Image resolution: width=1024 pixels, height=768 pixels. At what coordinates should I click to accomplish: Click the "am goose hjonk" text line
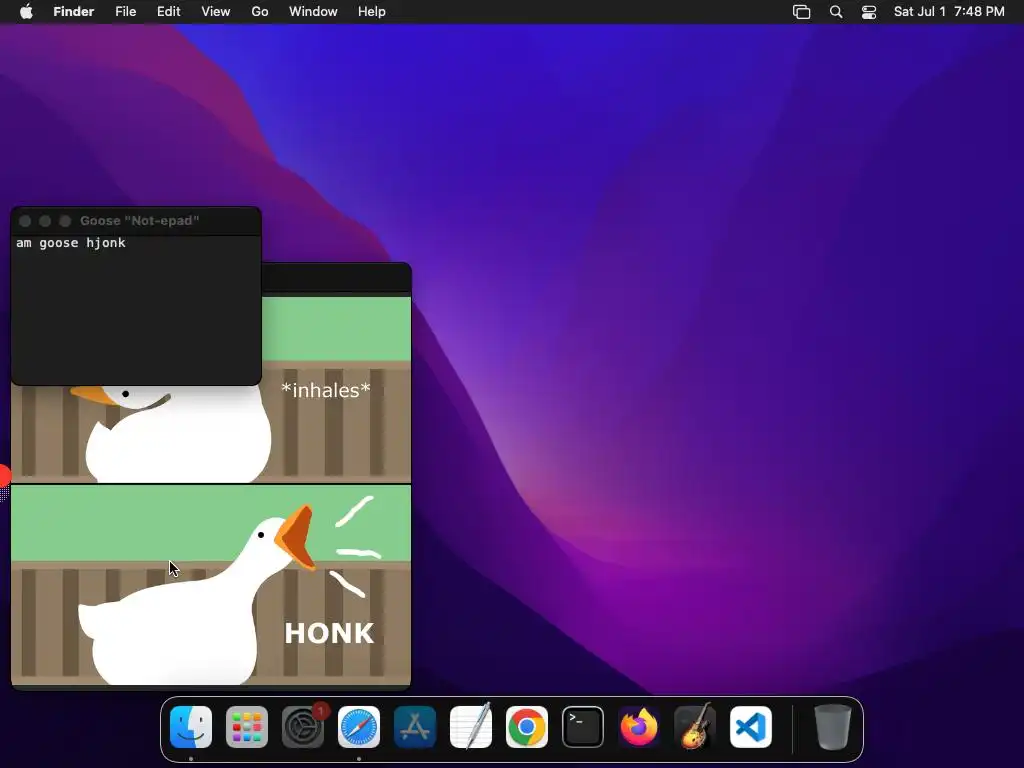point(71,243)
